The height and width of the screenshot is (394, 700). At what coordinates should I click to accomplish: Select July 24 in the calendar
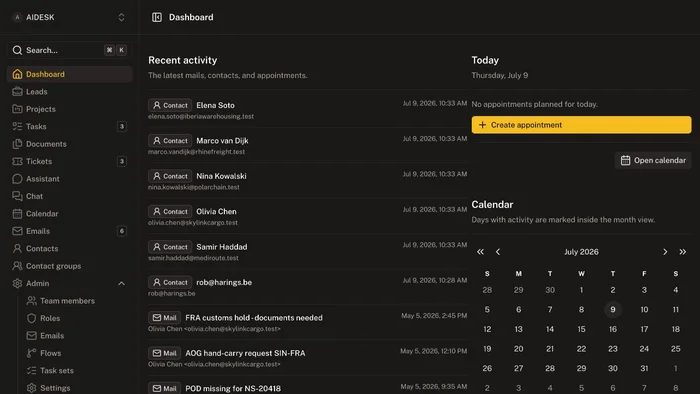[x=644, y=348]
